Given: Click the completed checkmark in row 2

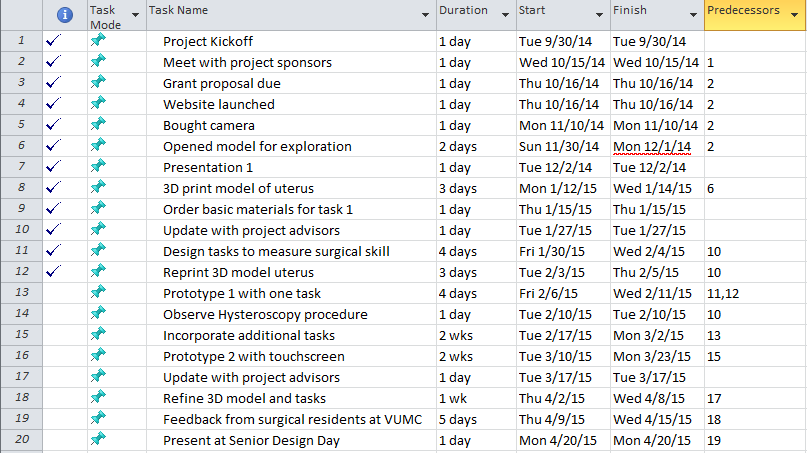Looking at the screenshot, I should pyautogui.click(x=53, y=62).
